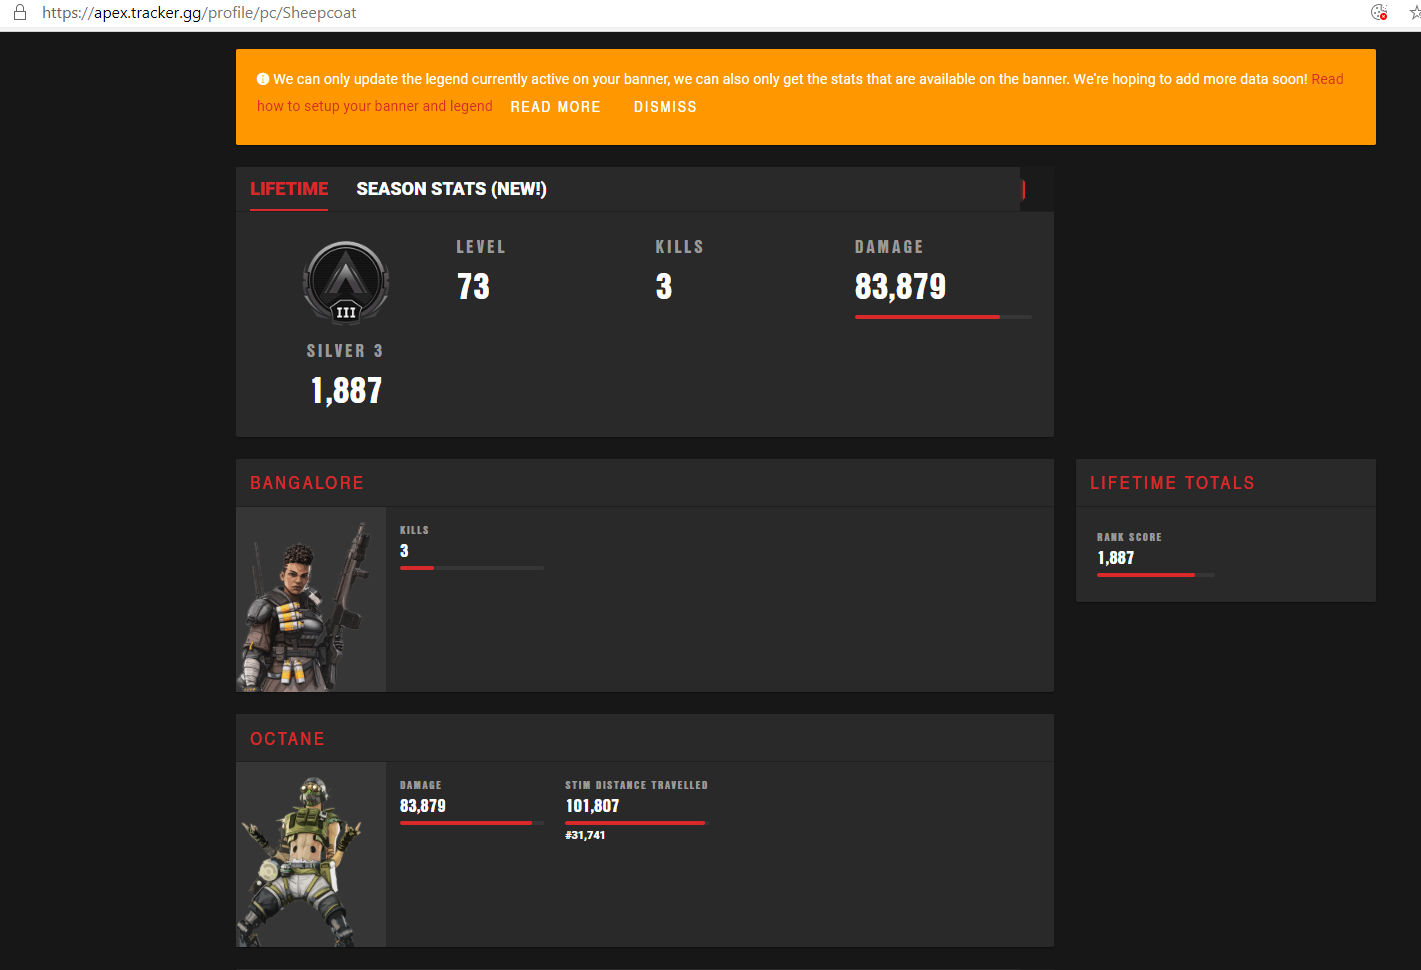The height and width of the screenshot is (970, 1421).
Task: Click the Stim Distance Travelled progress bar
Action: coord(637,823)
